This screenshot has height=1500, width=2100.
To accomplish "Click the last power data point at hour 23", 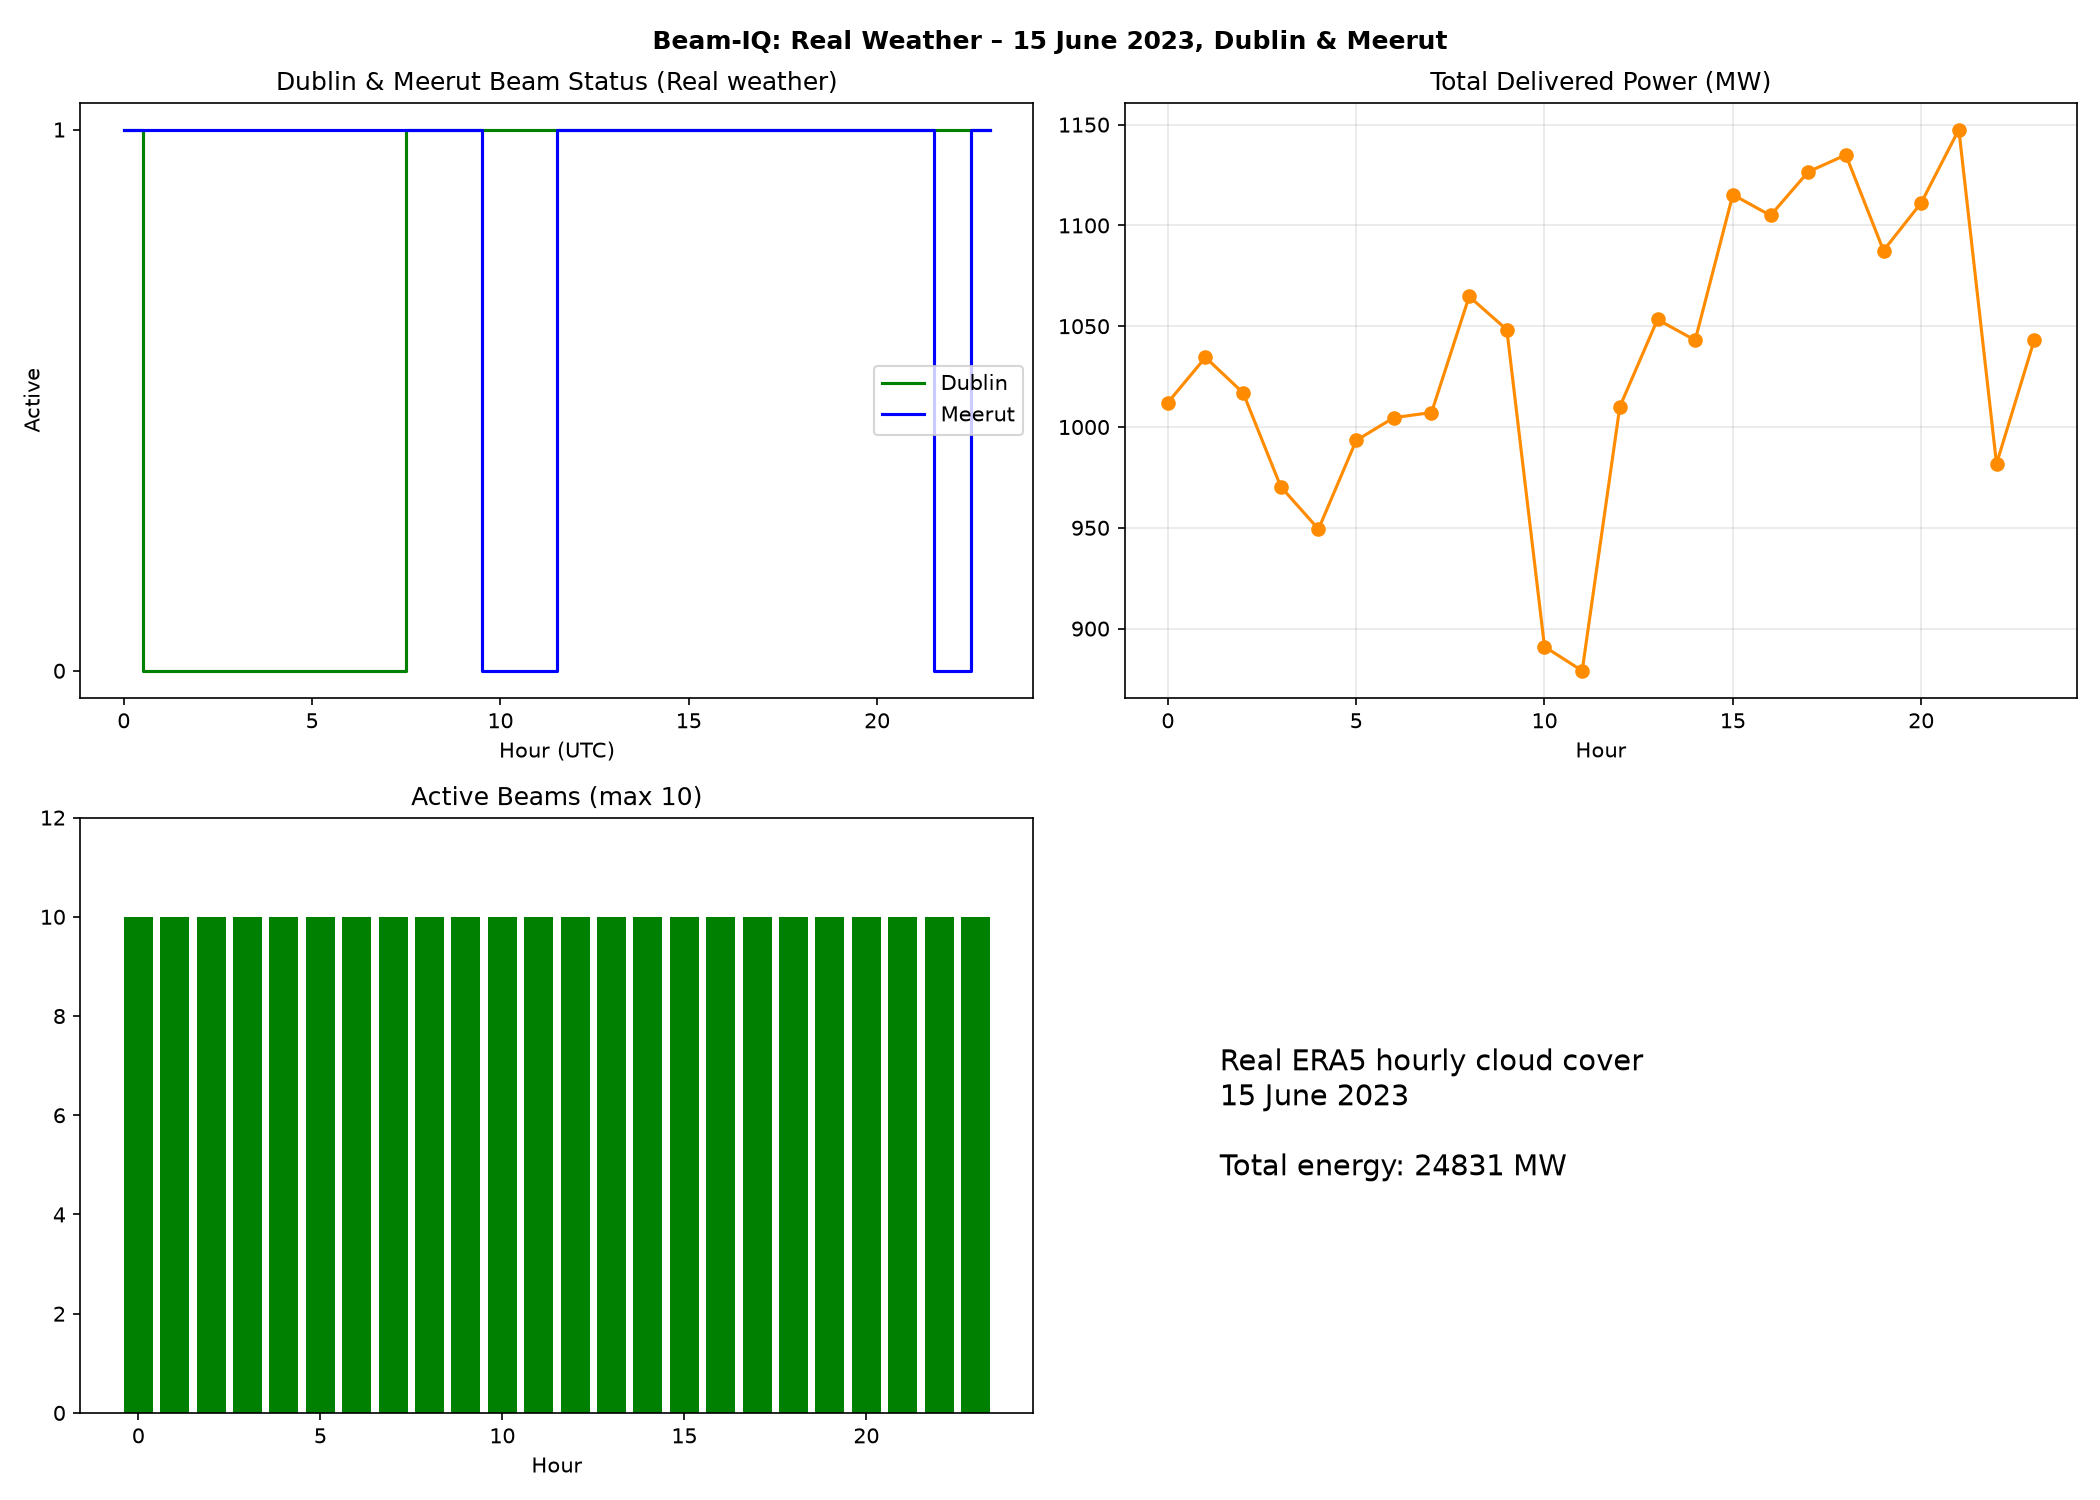I will tap(2034, 341).
